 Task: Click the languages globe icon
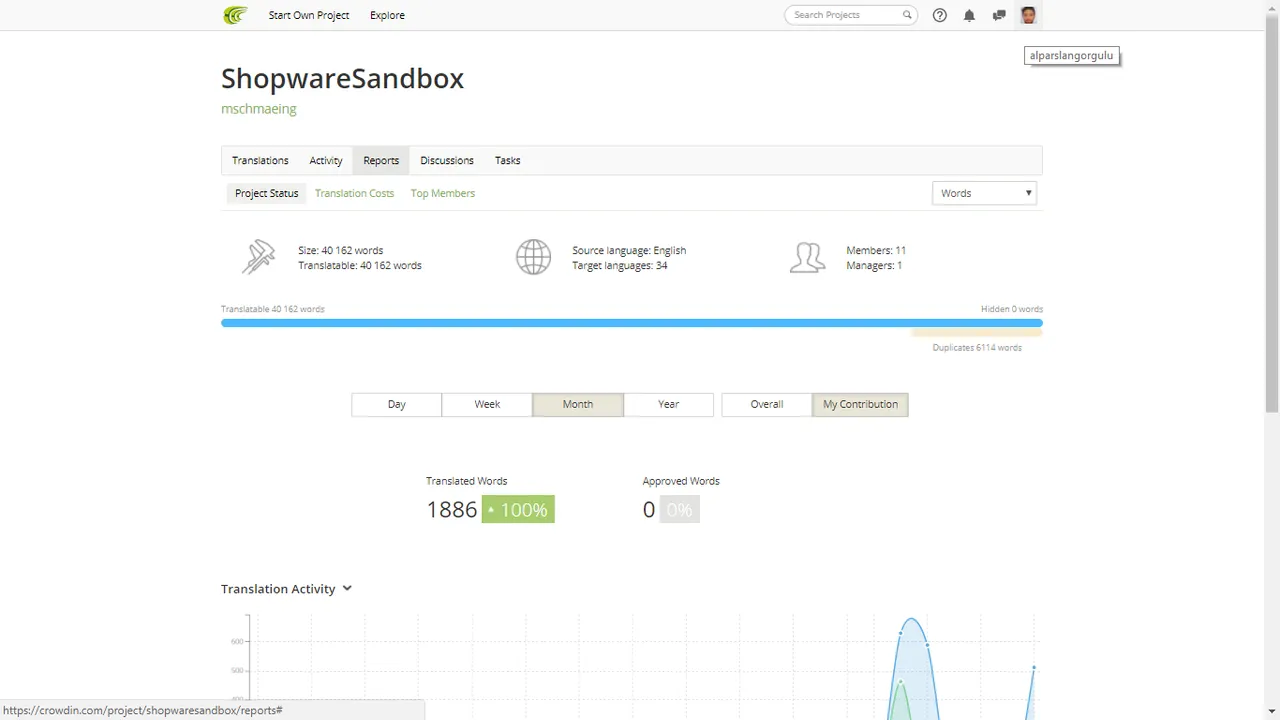coord(533,257)
